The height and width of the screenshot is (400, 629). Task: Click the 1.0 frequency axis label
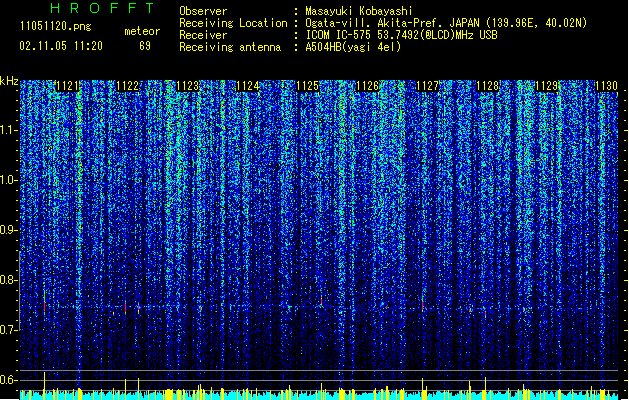[x=8, y=180]
